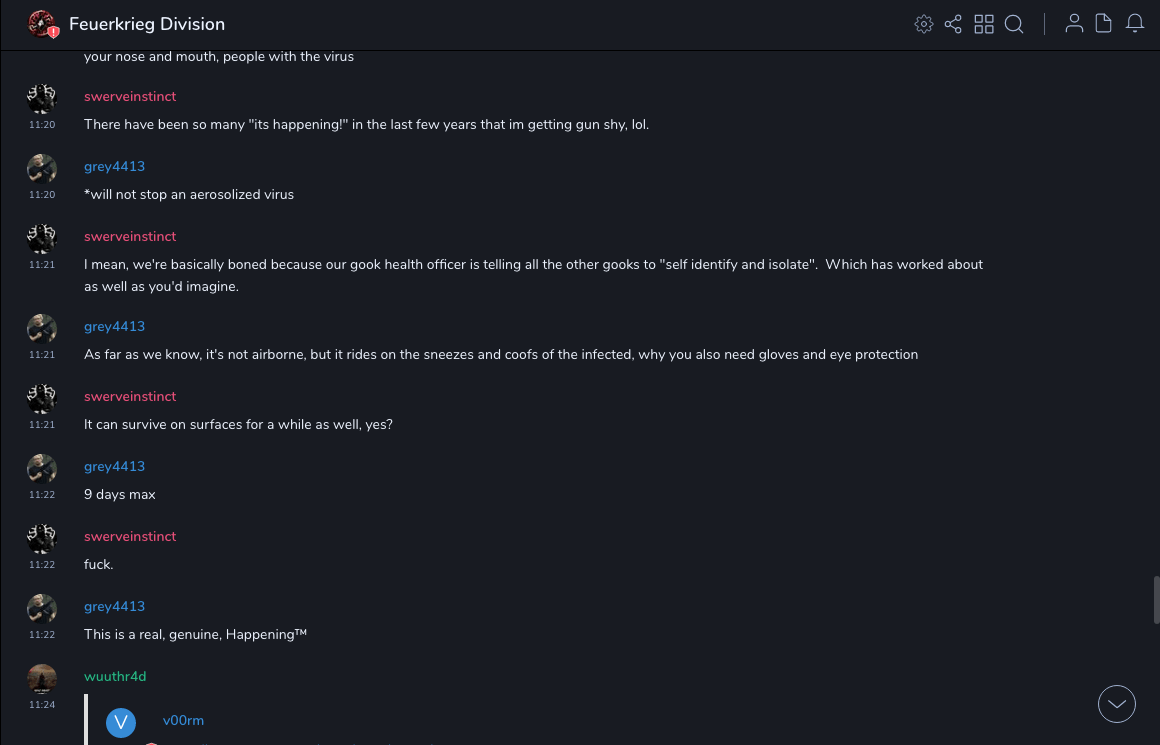
Task: Select the blue V avatar in quote
Action: point(121,723)
